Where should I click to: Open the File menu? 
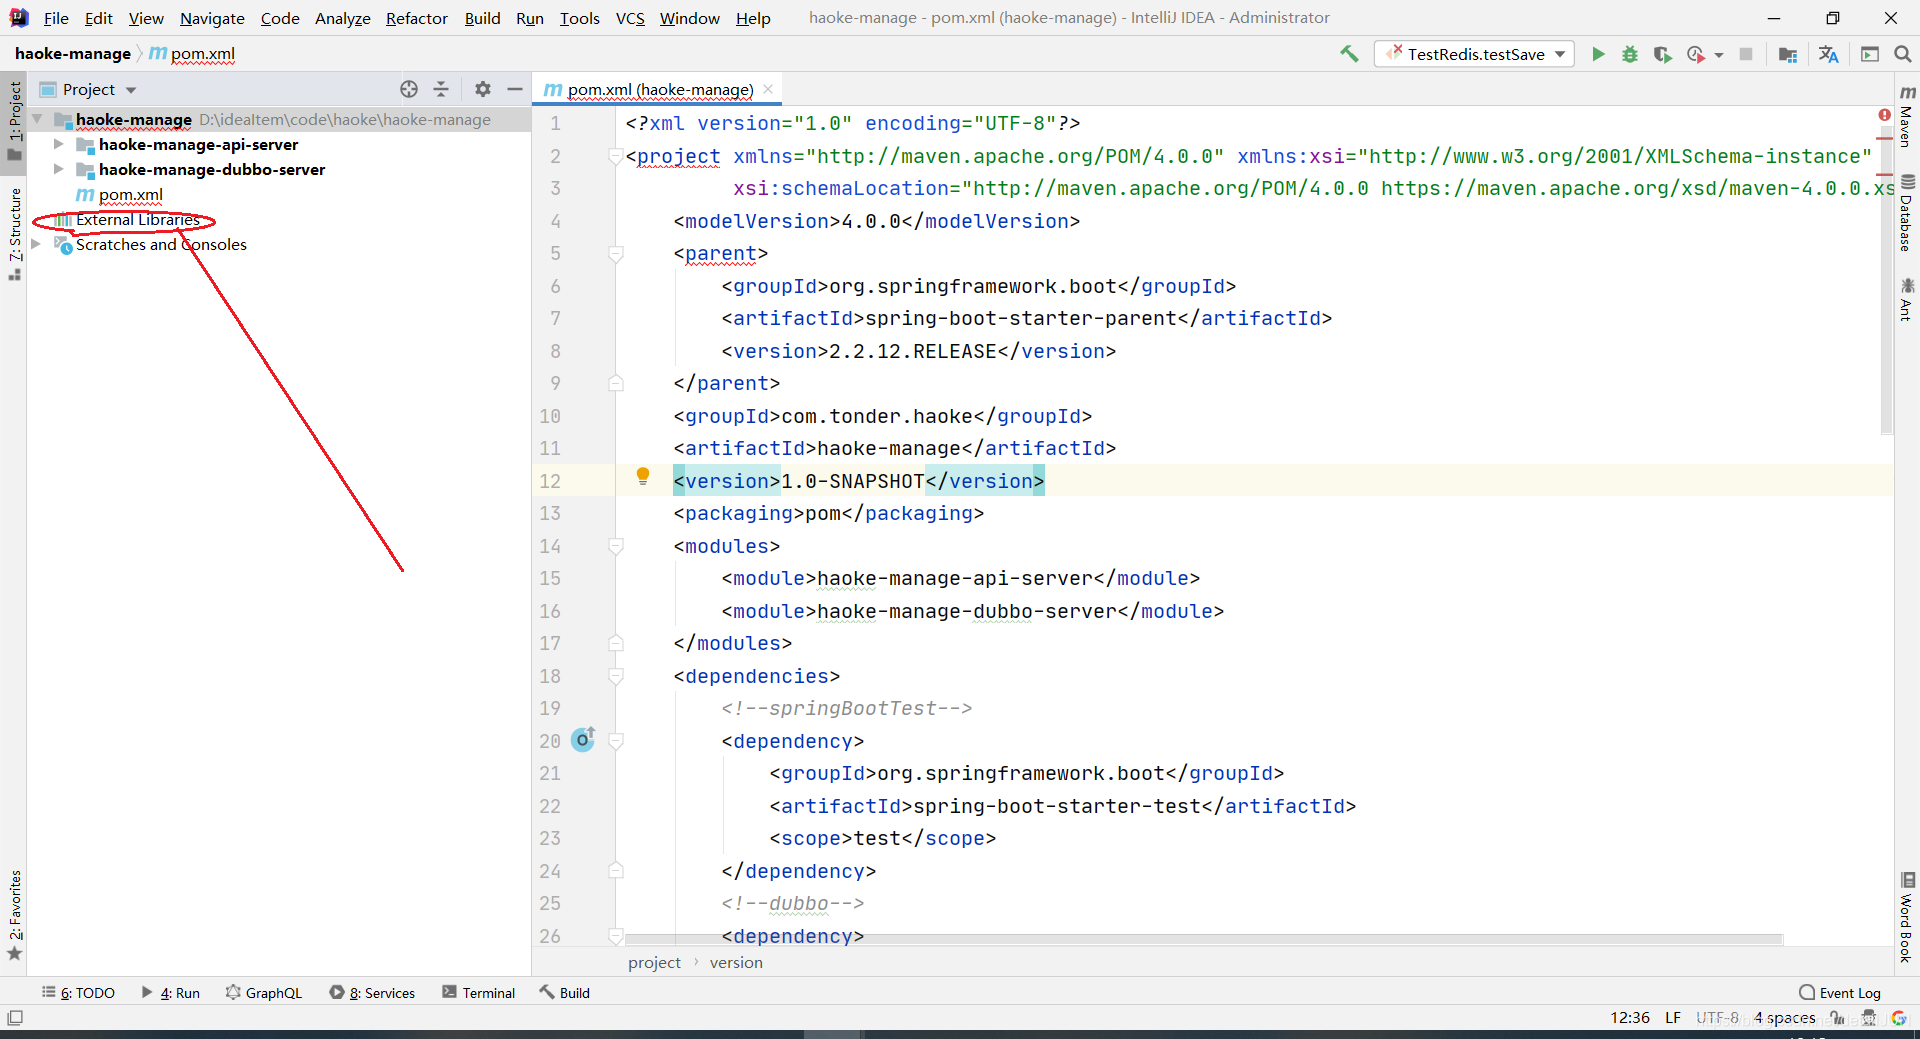point(56,18)
